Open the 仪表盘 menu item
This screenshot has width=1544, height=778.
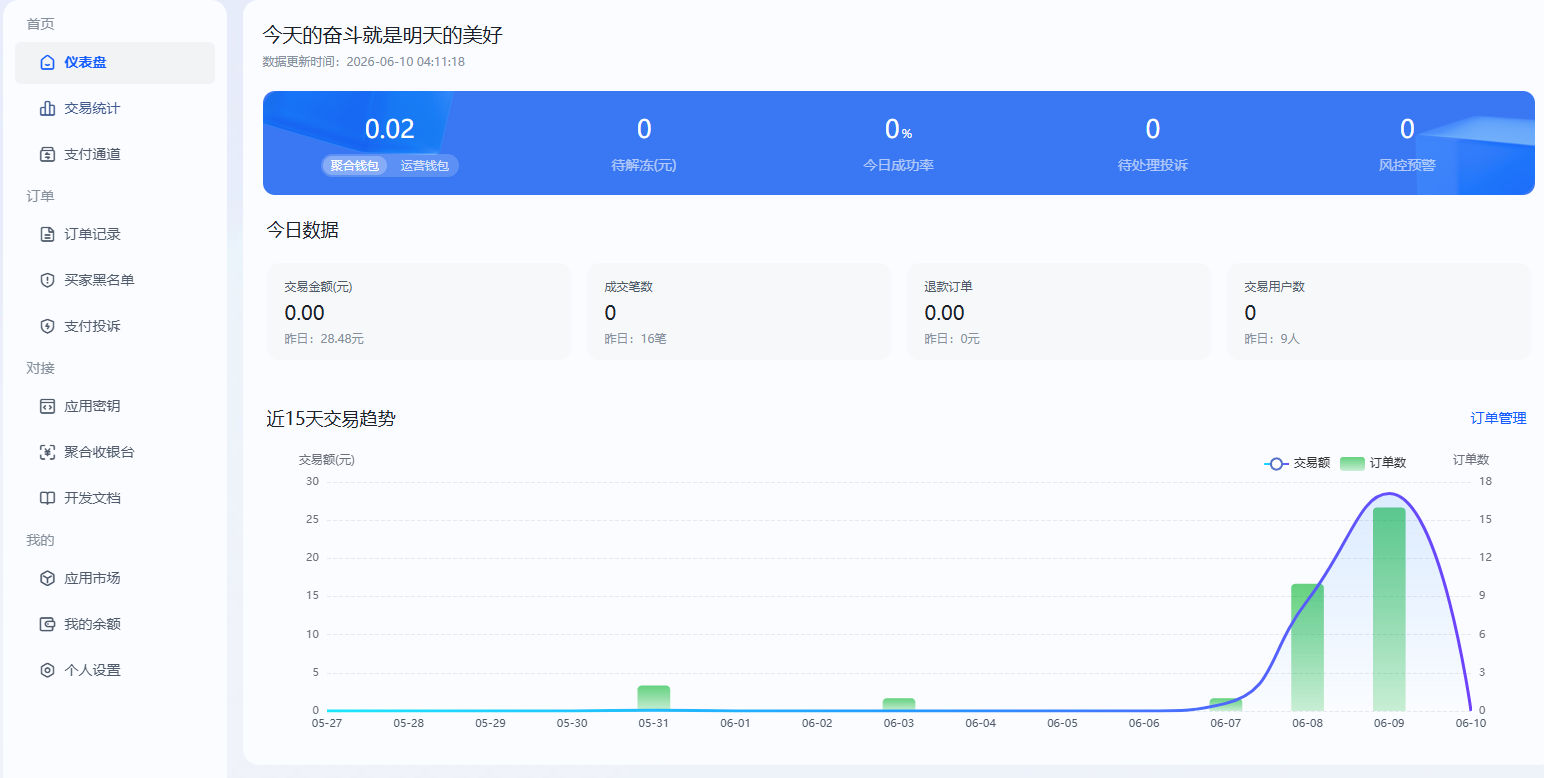coord(115,62)
